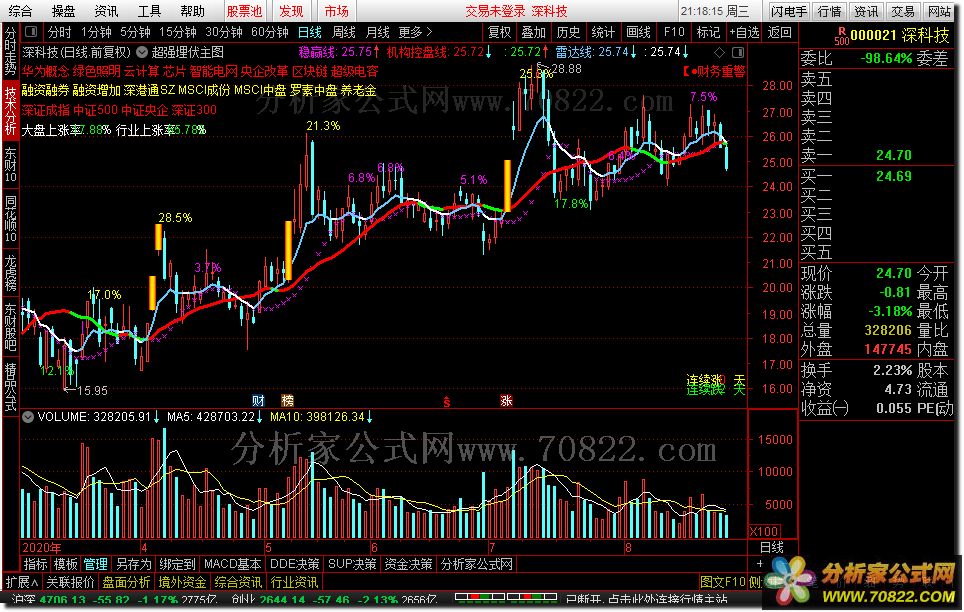Open the 同花顺10 sidebar tab

click(x=10, y=219)
